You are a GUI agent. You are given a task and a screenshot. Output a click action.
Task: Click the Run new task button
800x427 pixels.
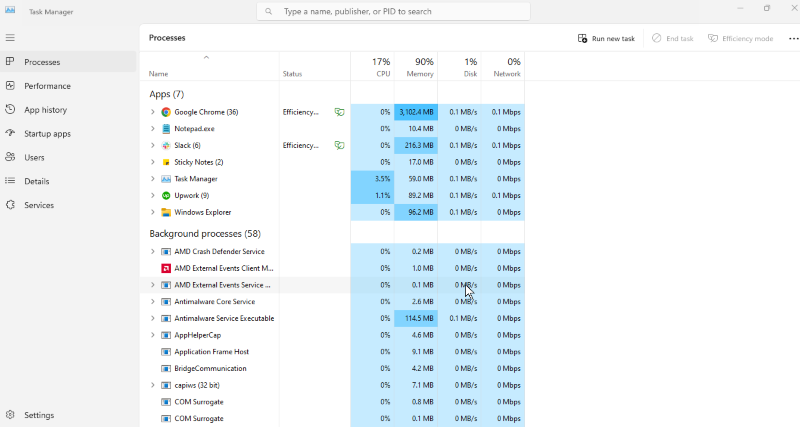tap(606, 38)
